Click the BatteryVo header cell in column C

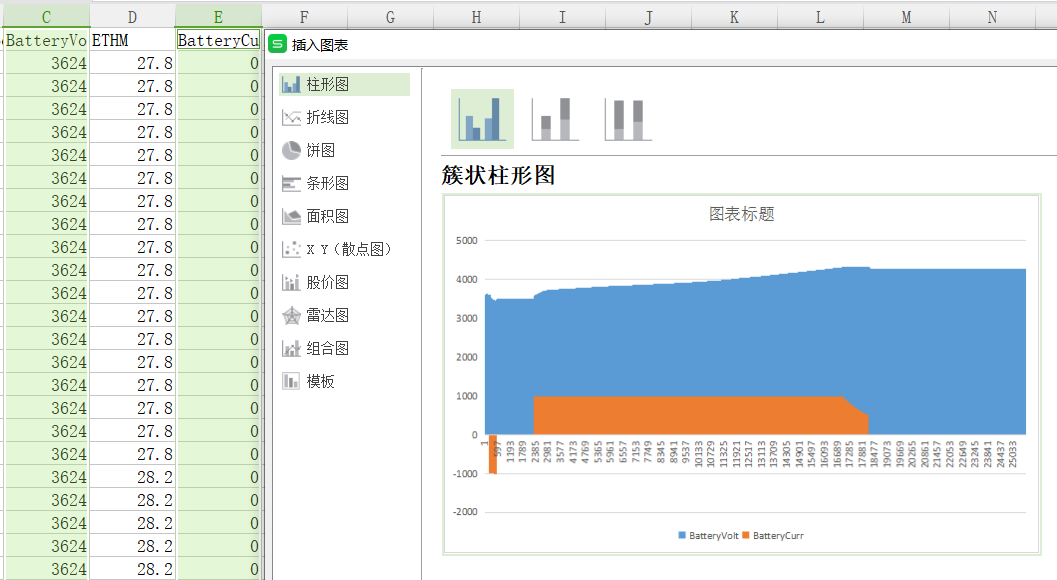pyautogui.click(x=46, y=40)
